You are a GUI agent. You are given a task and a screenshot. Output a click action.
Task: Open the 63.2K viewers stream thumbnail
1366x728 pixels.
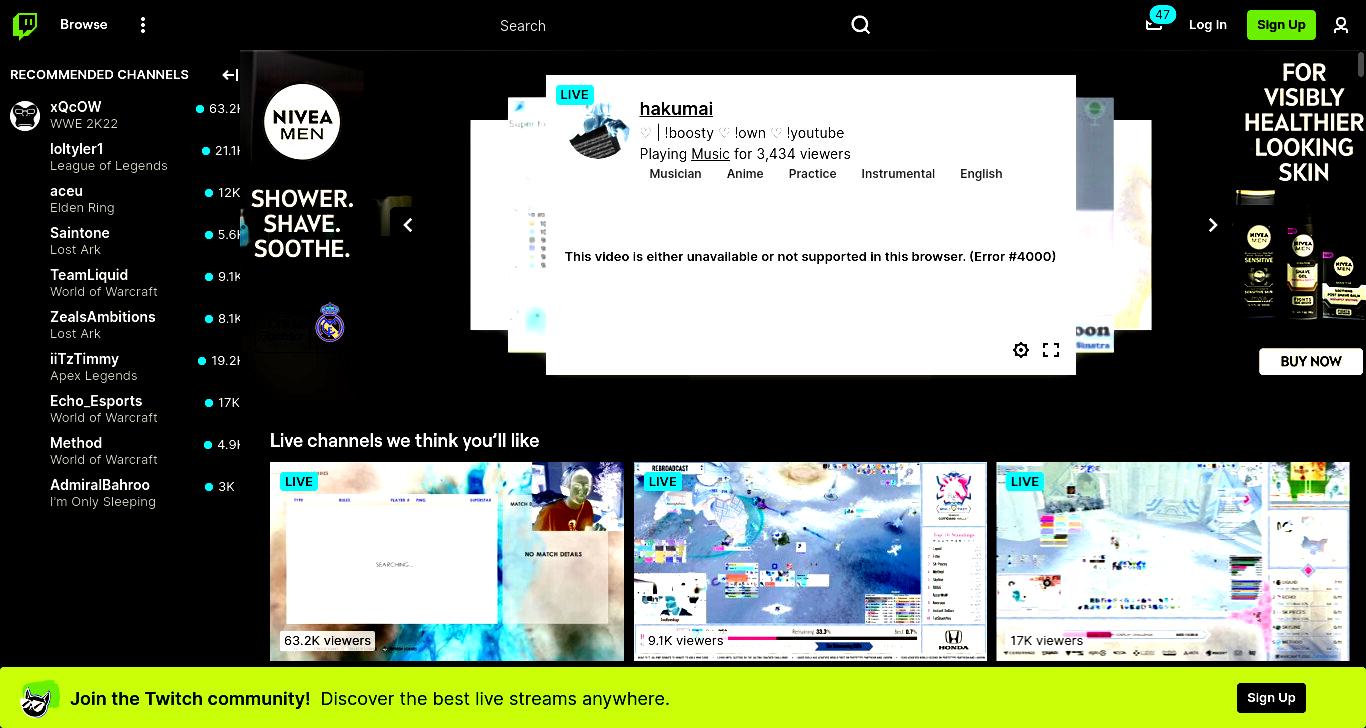click(447, 561)
